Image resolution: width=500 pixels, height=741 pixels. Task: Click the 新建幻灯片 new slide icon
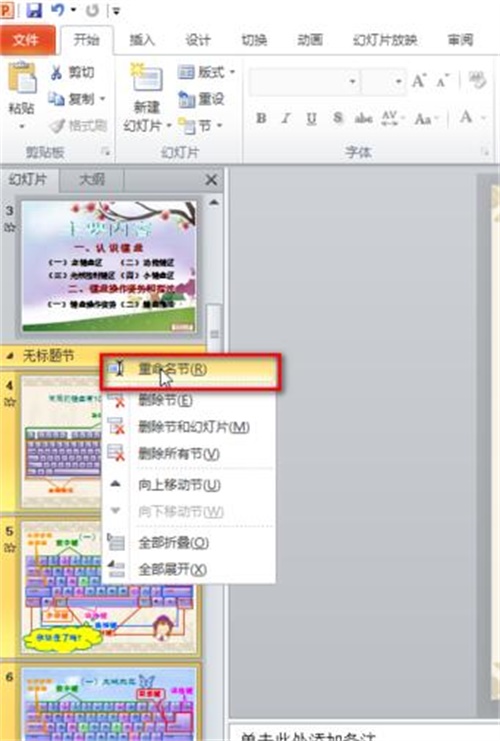pyautogui.click(x=147, y=78)
